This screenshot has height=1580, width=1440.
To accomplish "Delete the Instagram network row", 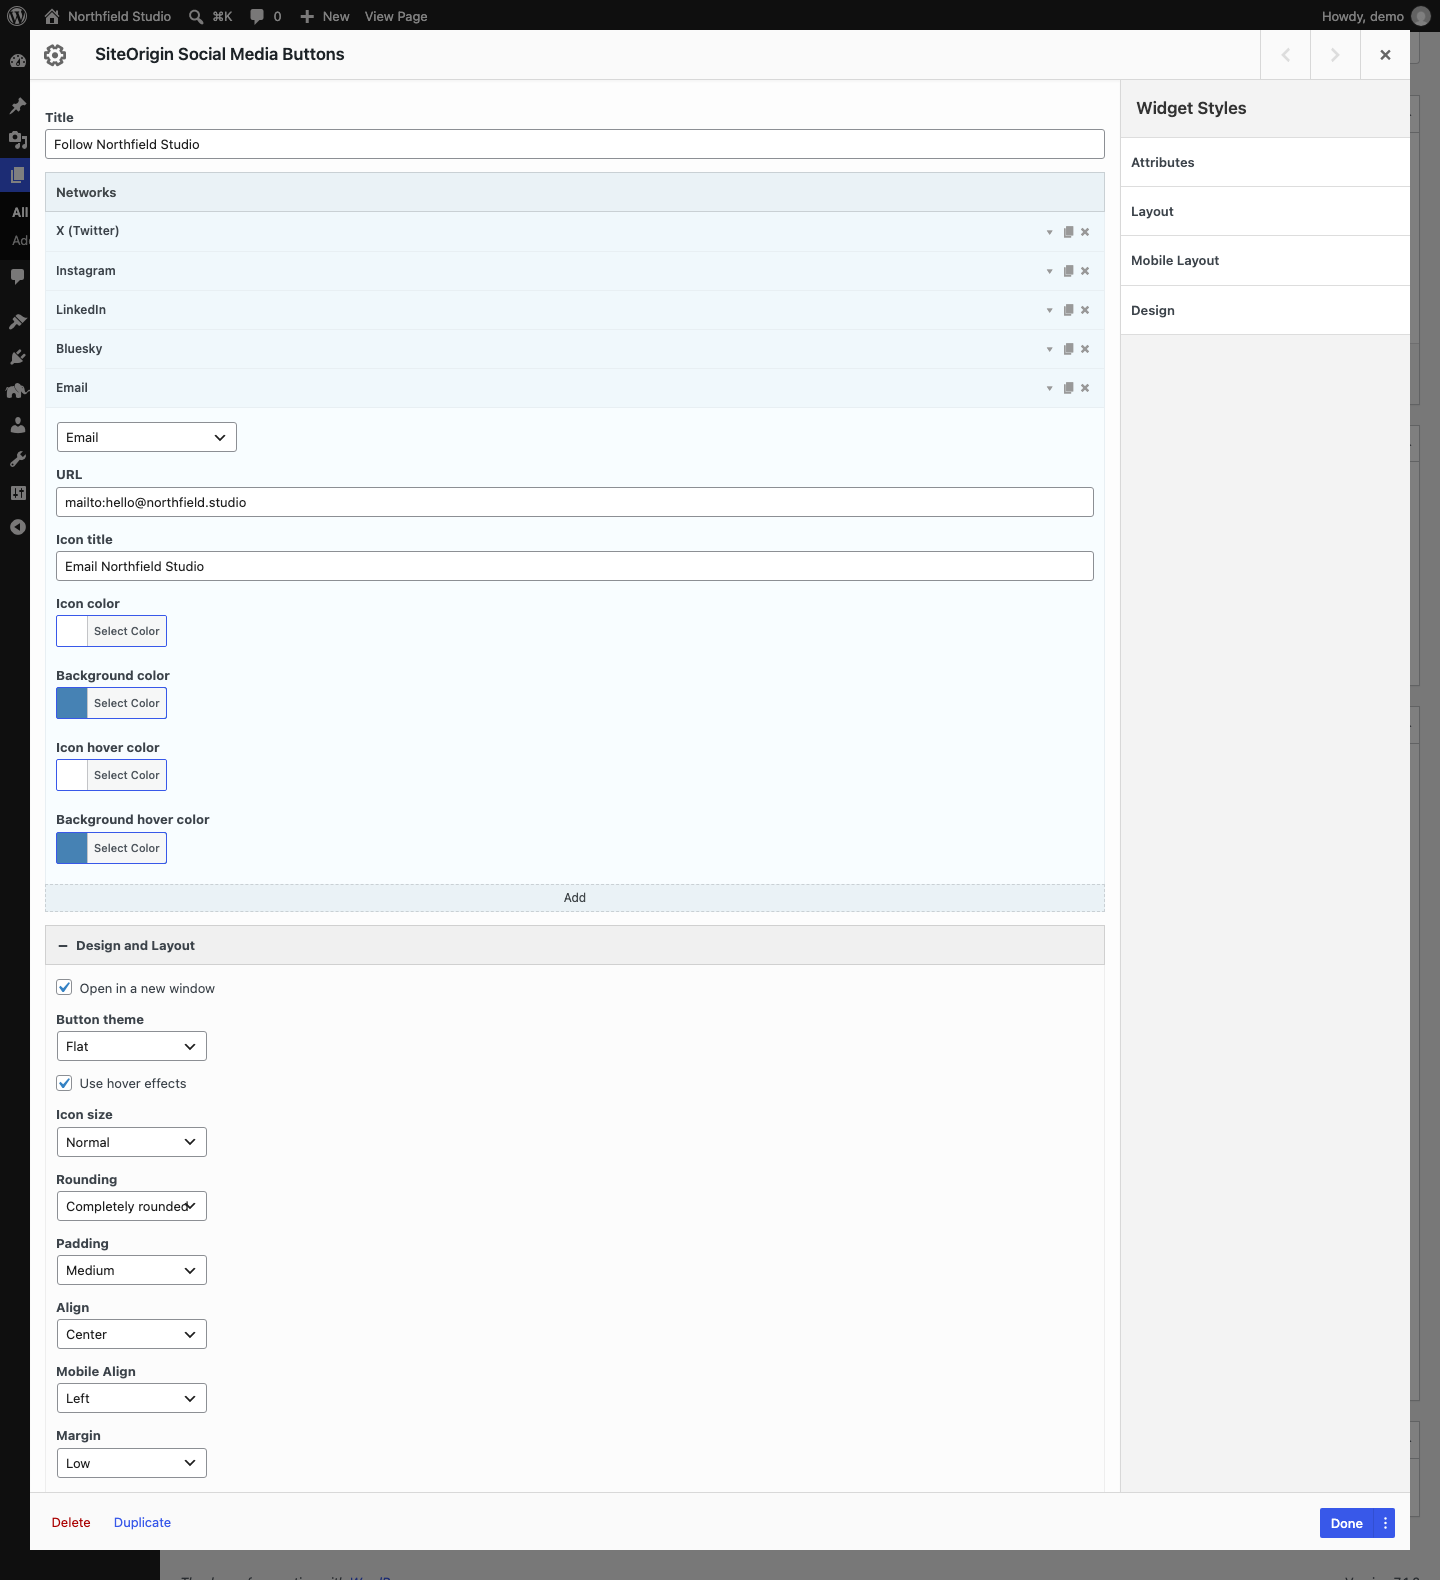I will (x=1085, y=271).
